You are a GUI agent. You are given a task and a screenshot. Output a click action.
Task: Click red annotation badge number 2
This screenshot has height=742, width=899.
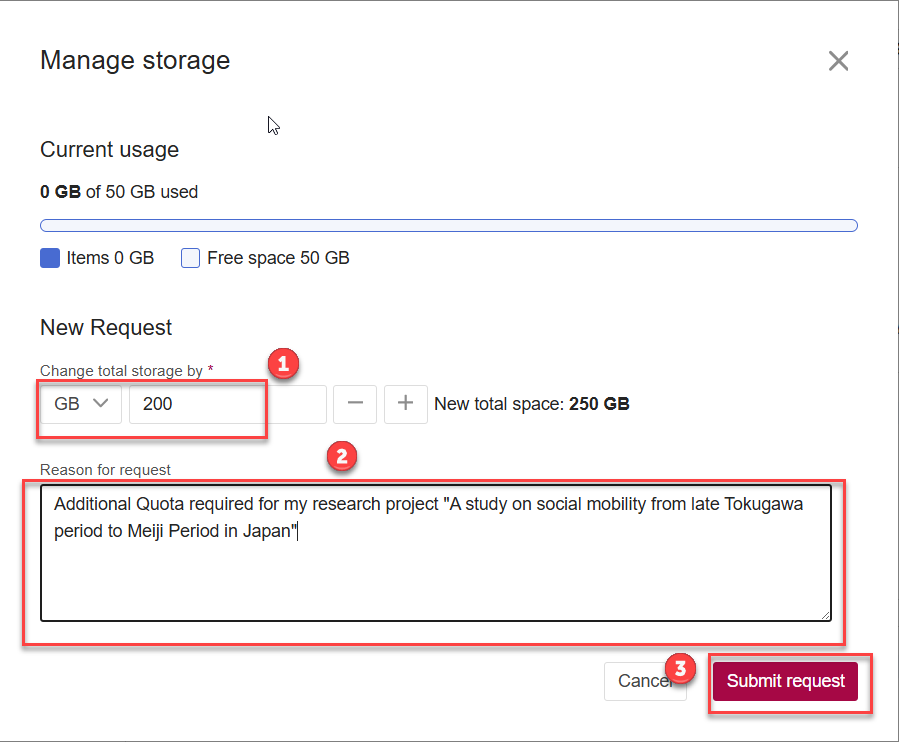(341, 457)
